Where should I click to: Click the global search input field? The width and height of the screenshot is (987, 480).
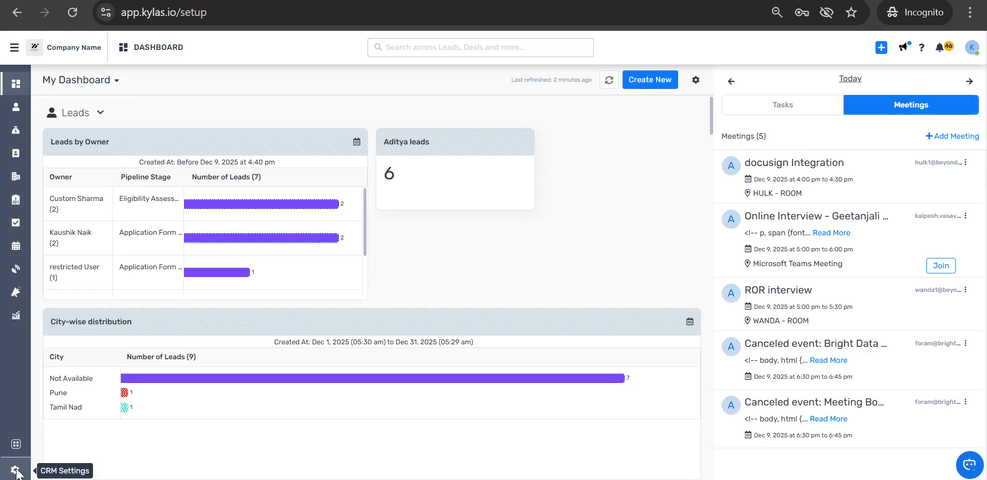tap(480, 47)
